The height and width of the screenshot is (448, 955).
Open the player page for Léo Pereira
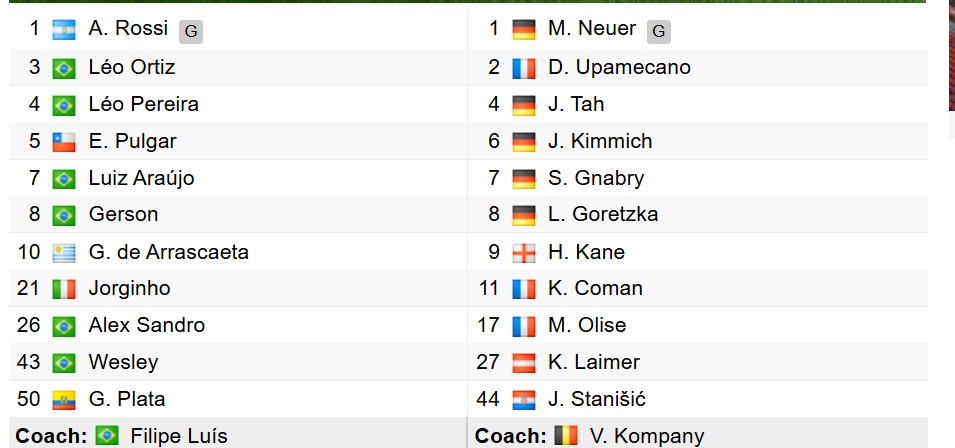pyautogui.click(x=144, y=104)
